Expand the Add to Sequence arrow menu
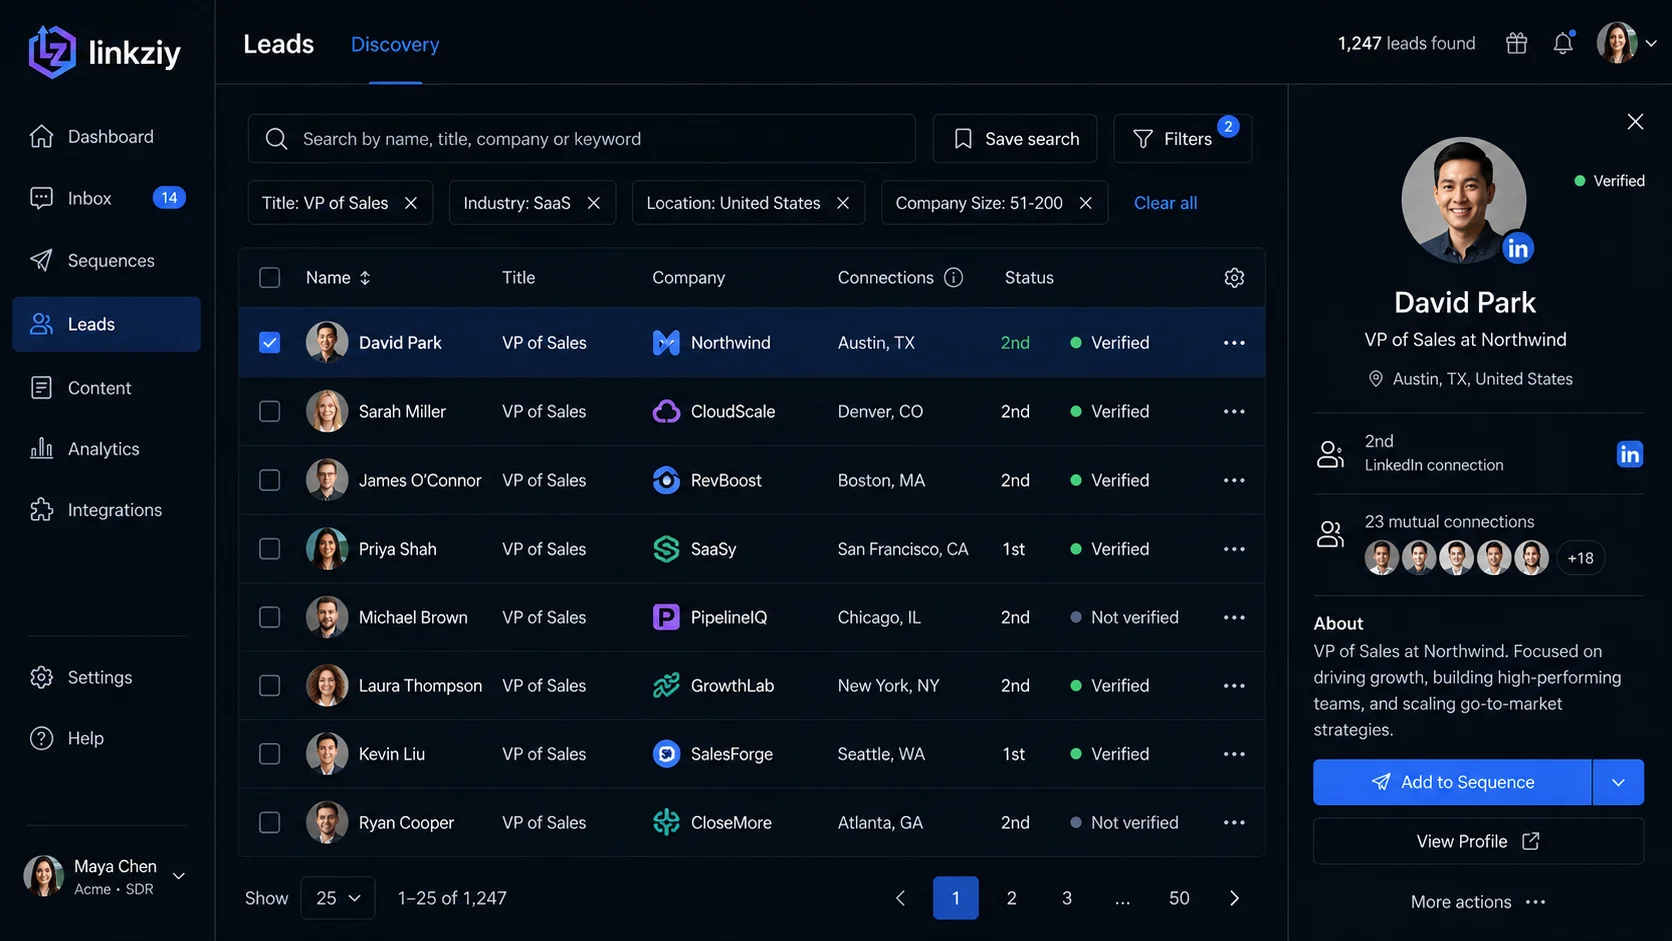The height and width of the screenshot is (941, 1672). (1618, 782)
